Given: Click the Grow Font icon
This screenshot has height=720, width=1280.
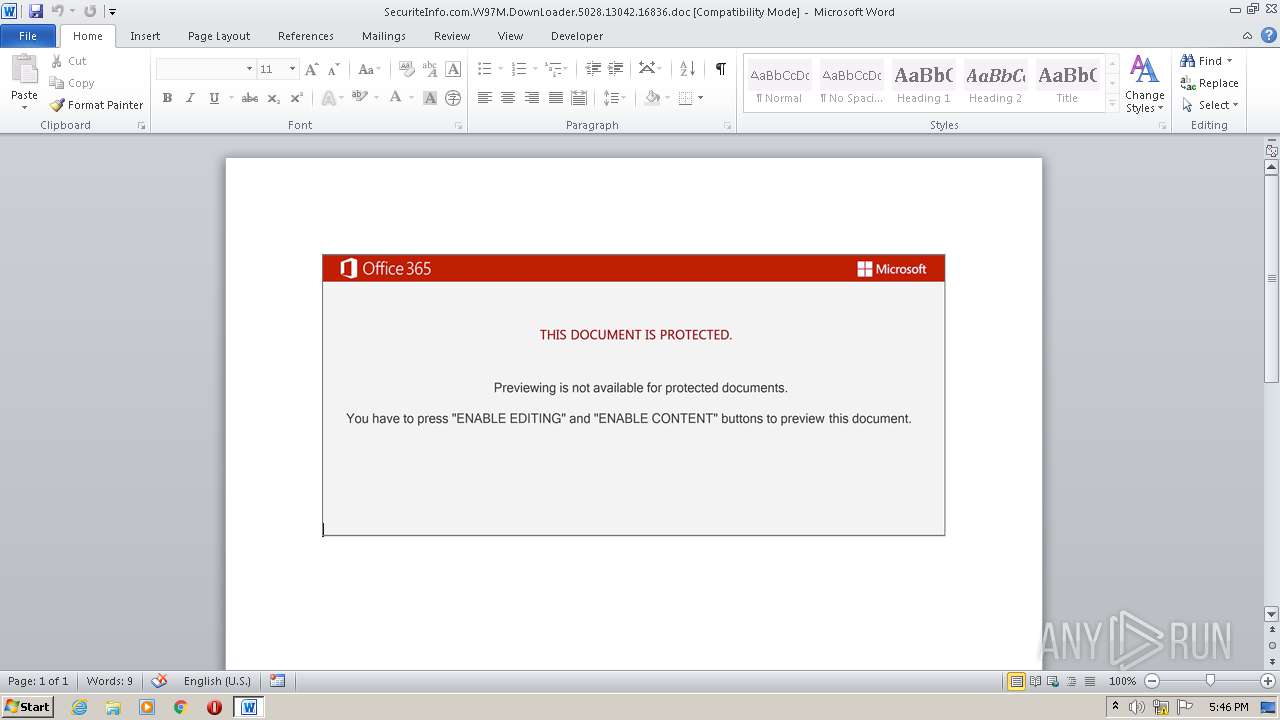Looking at the screenshot, I should [x=311, y=69].
